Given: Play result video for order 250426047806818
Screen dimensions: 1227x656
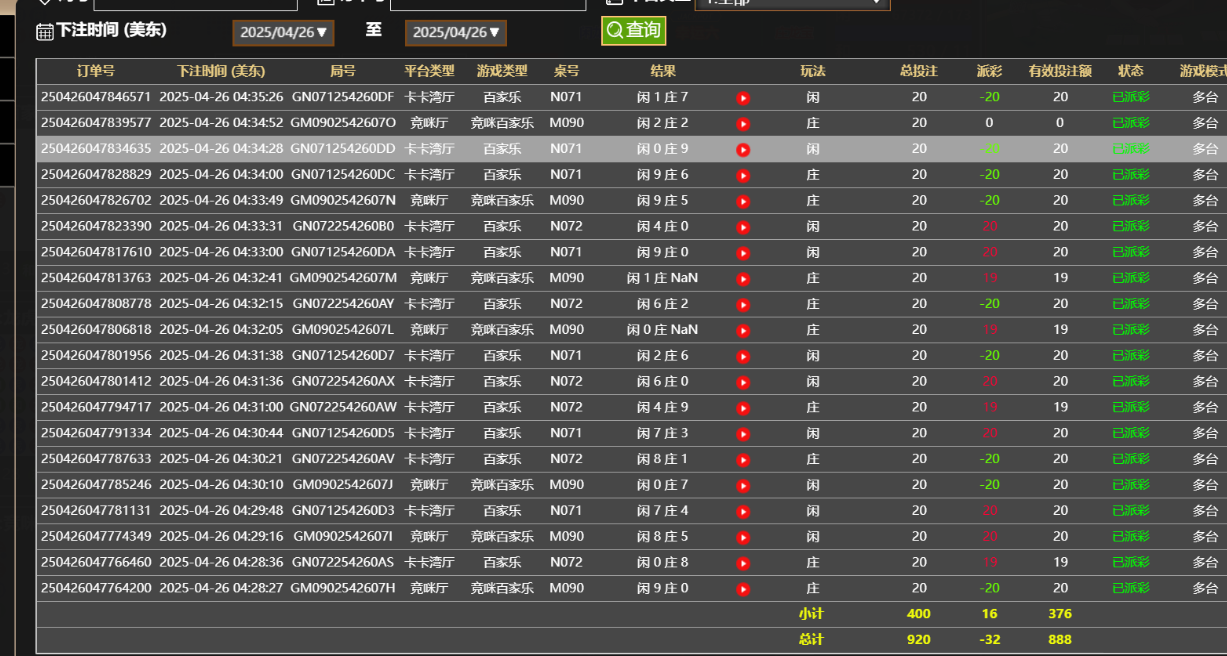Looking at the screenshot, I should click(743, 330).
